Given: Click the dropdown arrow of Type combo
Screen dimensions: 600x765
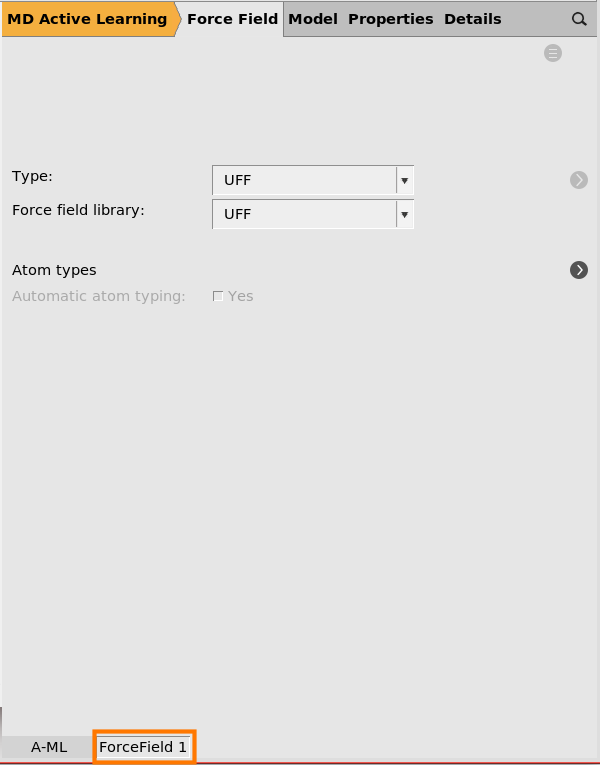Looking at the screenshot, I should click(404, 181).
